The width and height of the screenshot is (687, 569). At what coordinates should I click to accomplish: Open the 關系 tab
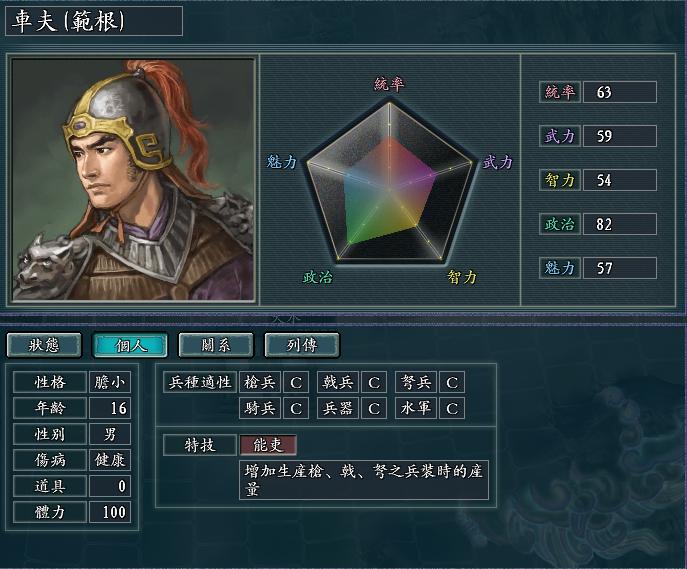pos(216,345)
